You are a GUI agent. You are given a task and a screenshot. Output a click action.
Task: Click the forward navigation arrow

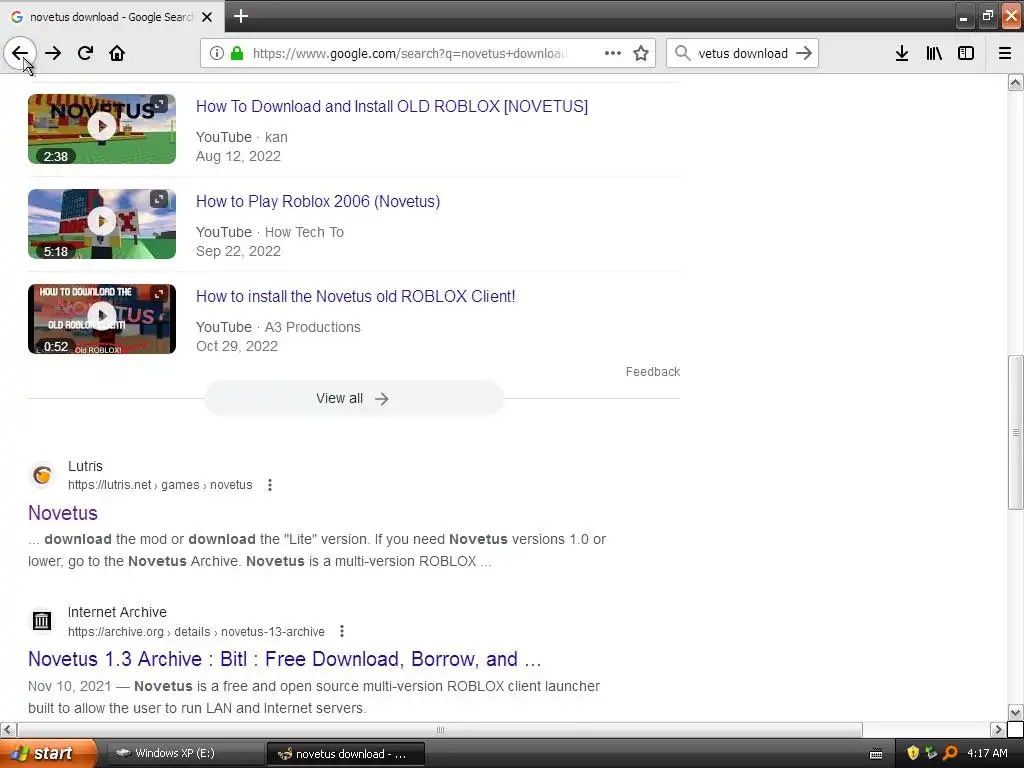tap(53, 53)
